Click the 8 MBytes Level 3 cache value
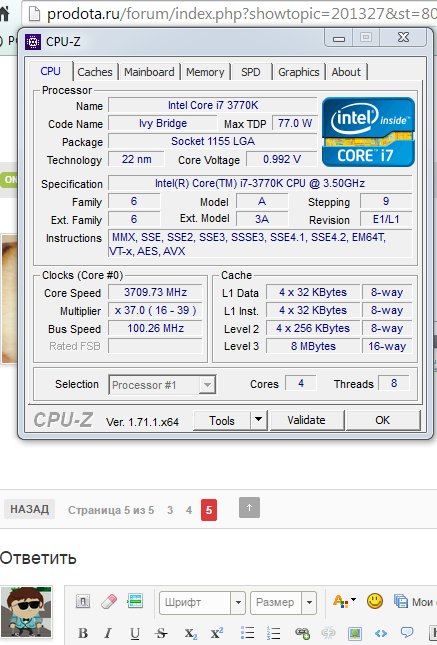This screenshot has width=437, height=645. click(313, 346)
